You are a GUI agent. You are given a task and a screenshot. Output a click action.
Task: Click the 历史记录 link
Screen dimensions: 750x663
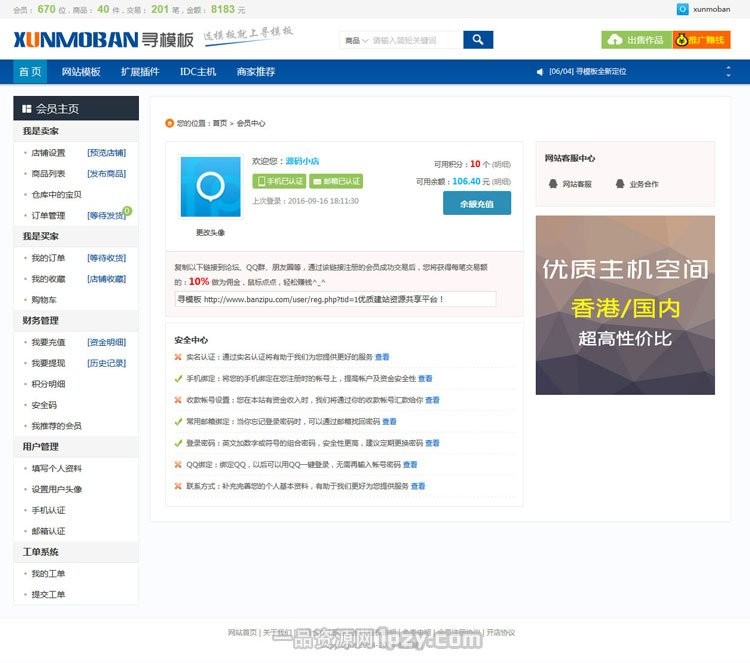(107, 363)
